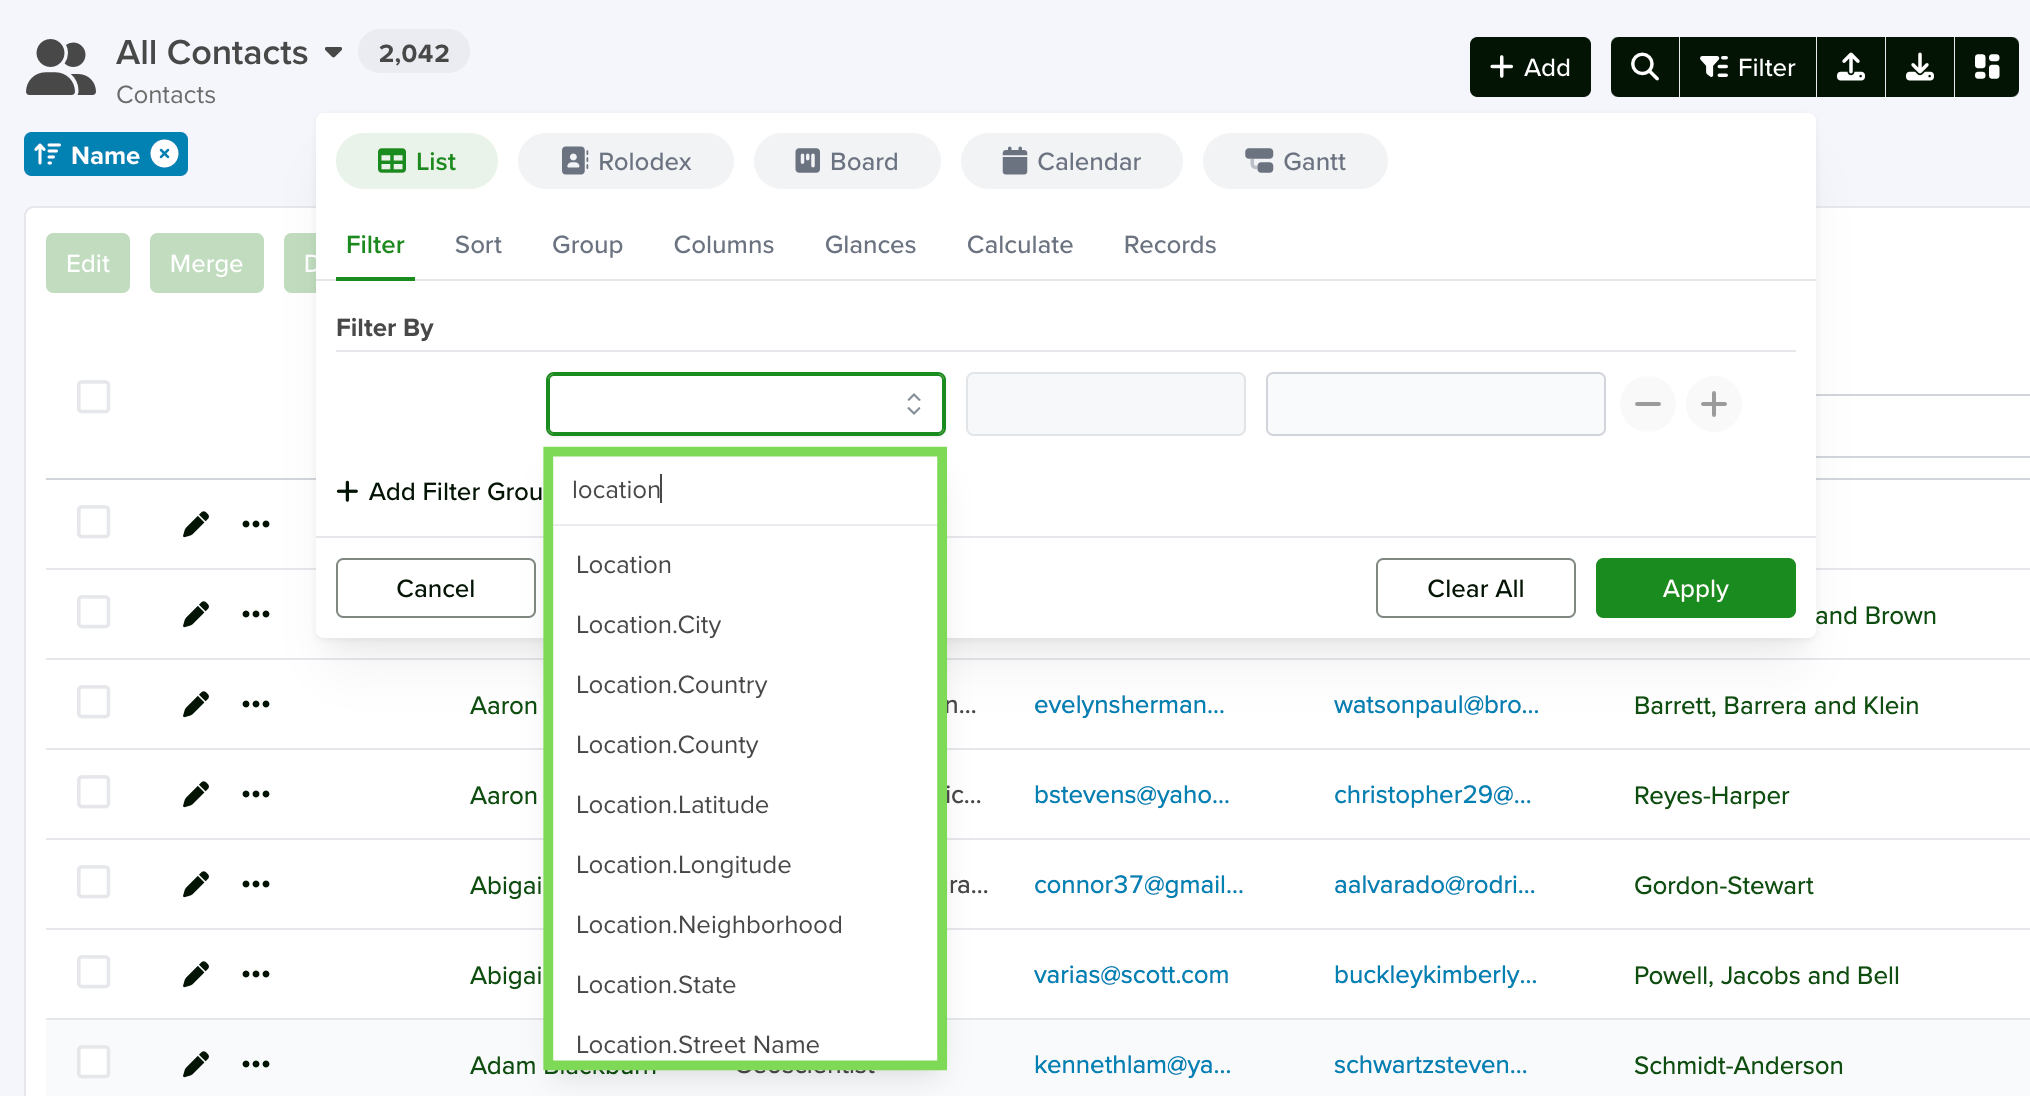Viewport: 2030px width, 1096px height.
Task: Click the contacts people icon
Action: [x=61, y=68]
